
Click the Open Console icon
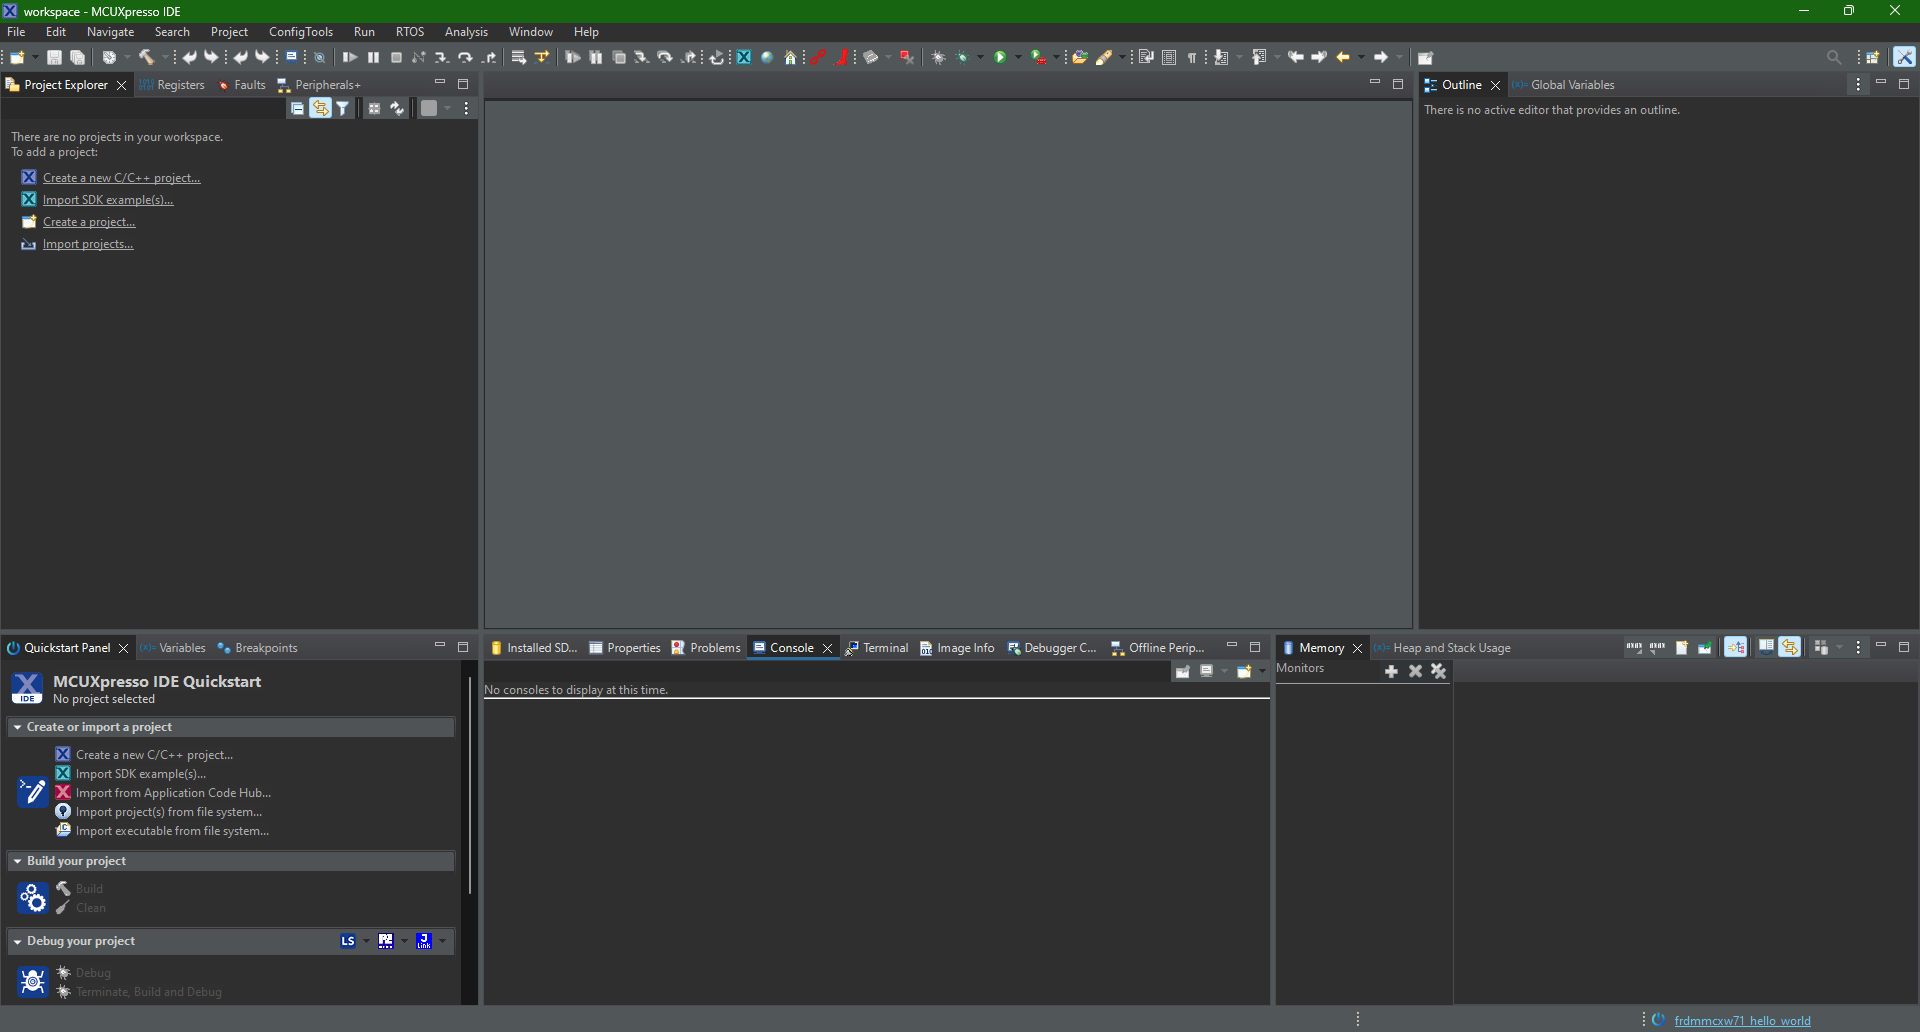[x=1244, y=672]
